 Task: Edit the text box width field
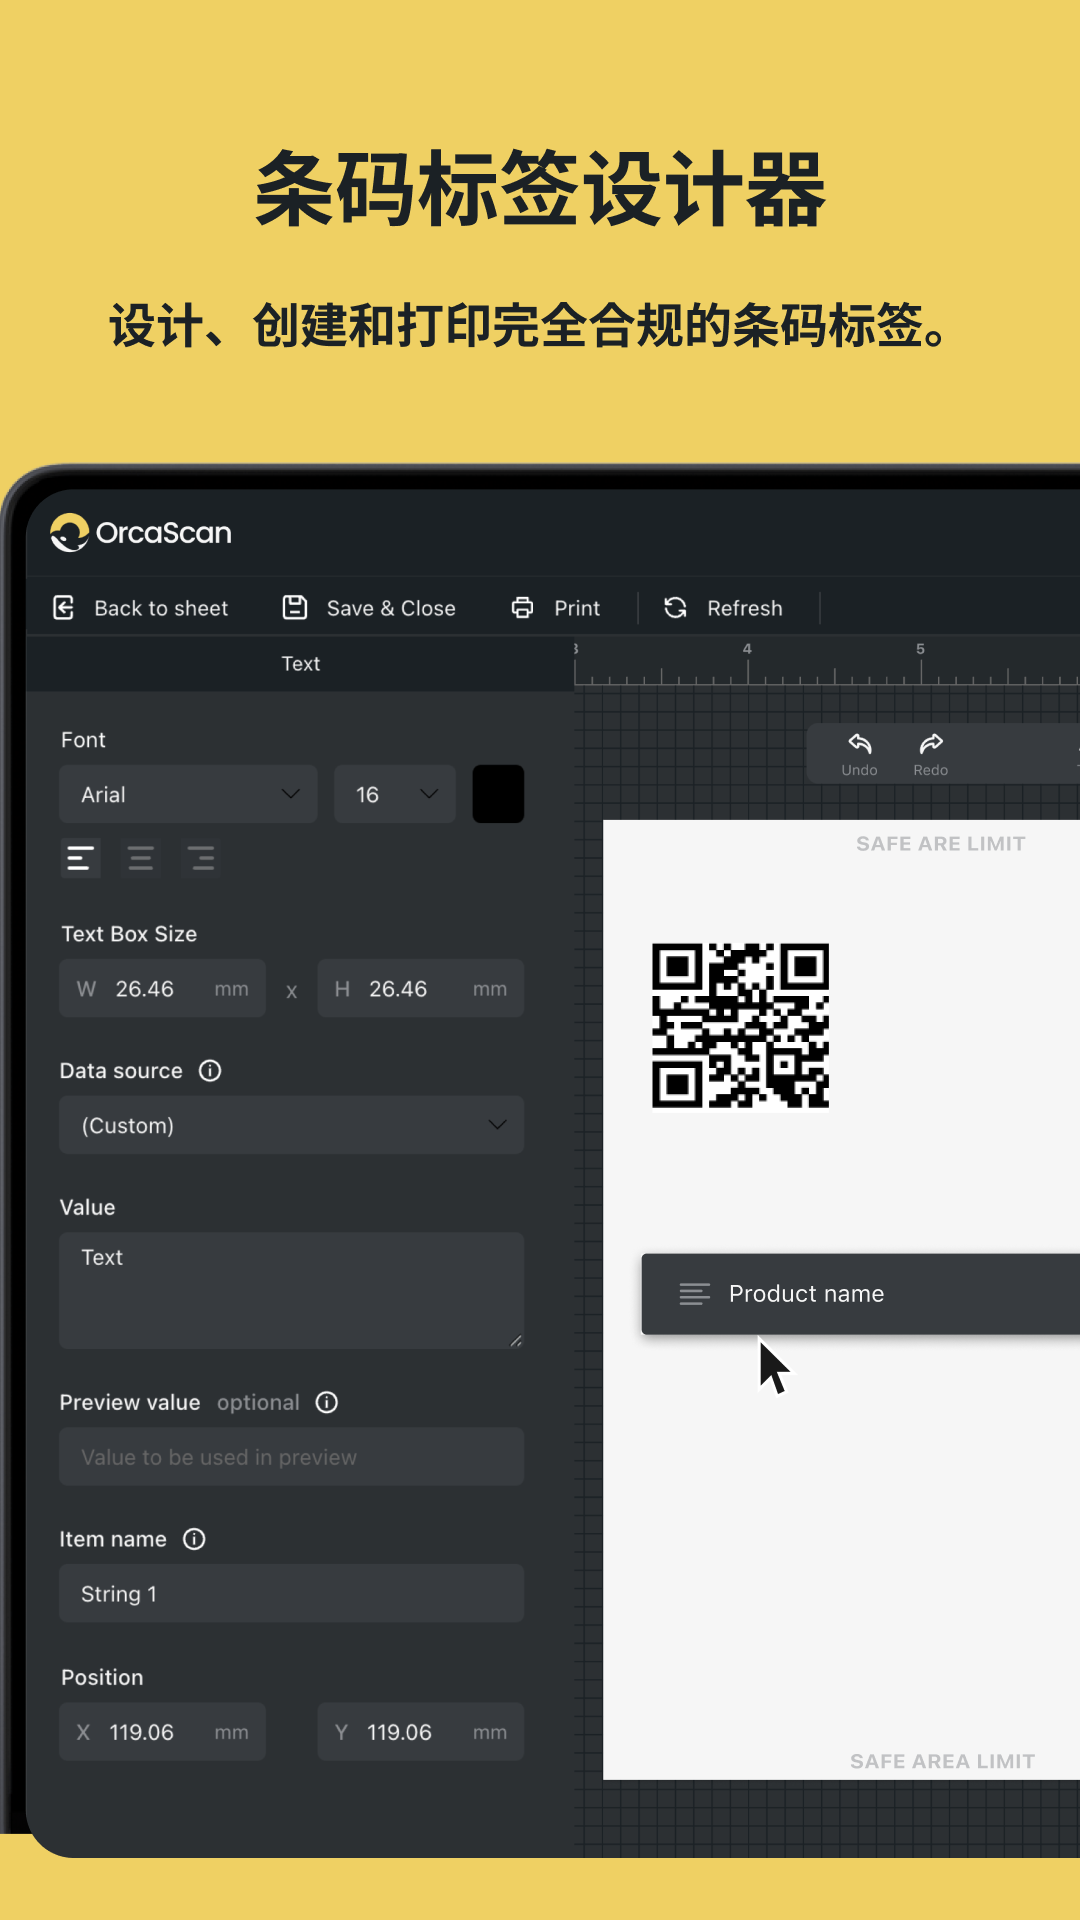(x=163, y=988)
